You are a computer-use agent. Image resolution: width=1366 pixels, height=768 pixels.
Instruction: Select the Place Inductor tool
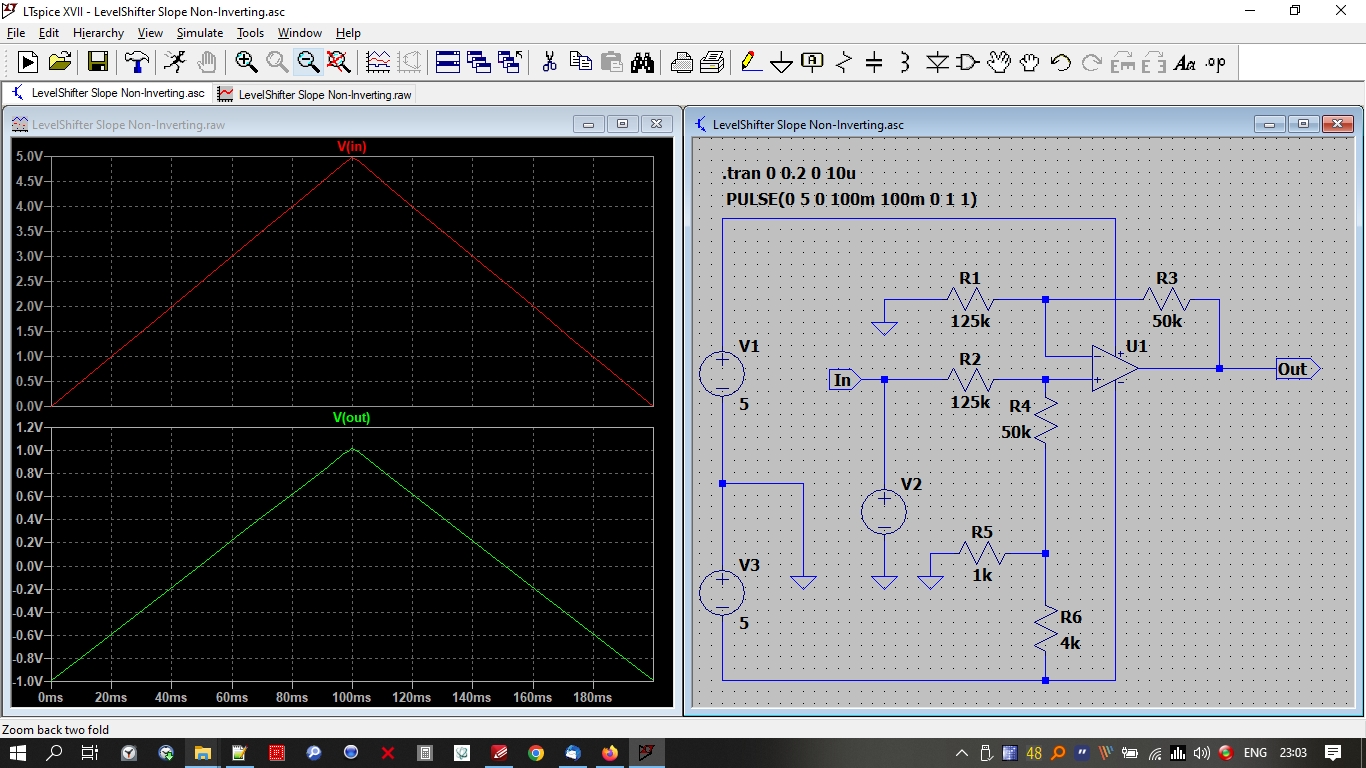[x=905, y=62]
